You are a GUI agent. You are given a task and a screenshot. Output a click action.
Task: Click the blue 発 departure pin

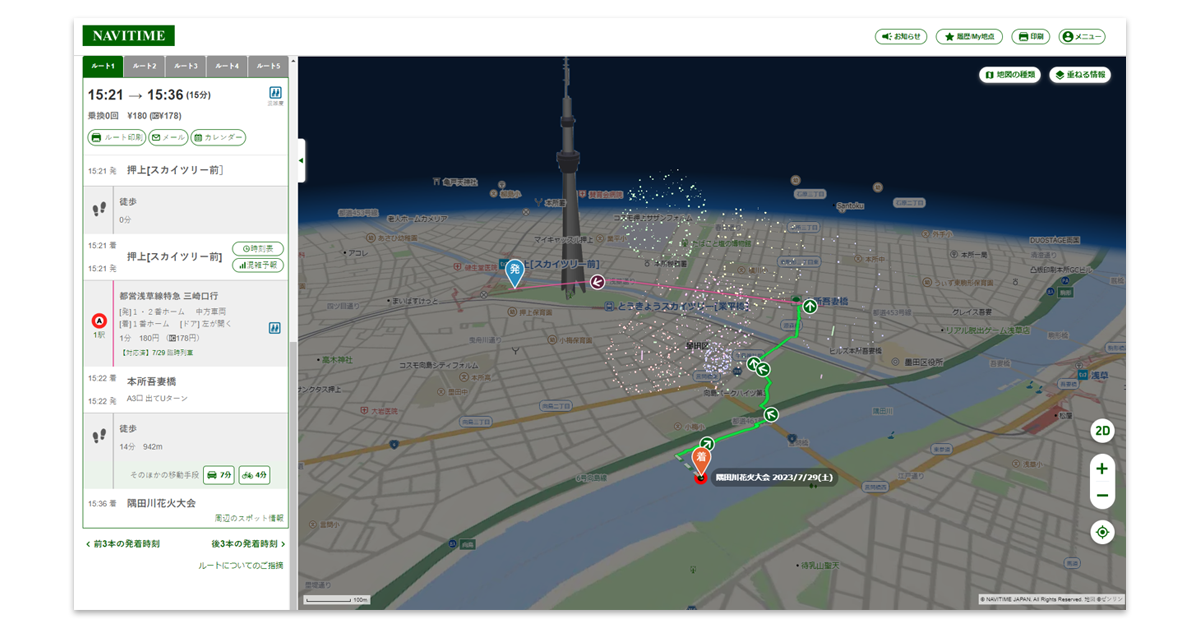point(515,273)
